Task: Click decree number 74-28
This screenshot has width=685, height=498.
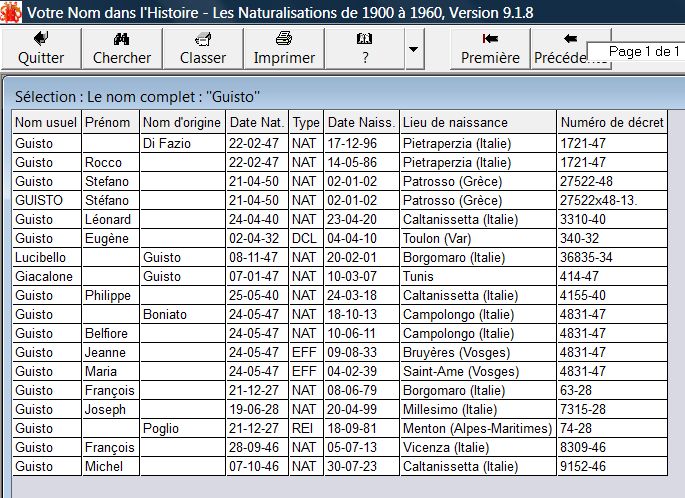Action: [612, 429]
